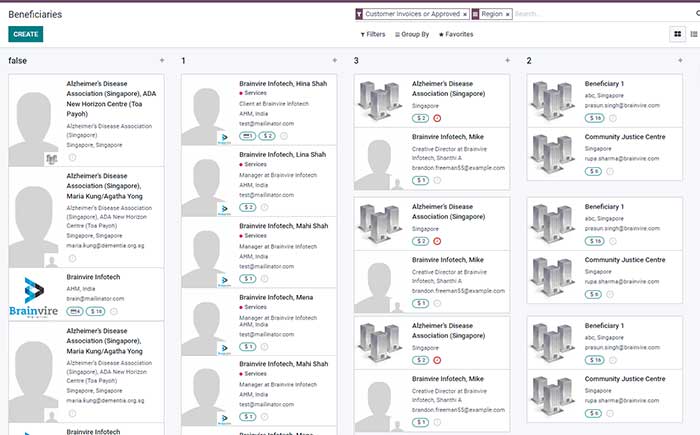This screenshot has width=700, height=435.
Task: Remove the Customer Invoices or Approved filter
Action: pyautogui.click(x=465, y=14)
